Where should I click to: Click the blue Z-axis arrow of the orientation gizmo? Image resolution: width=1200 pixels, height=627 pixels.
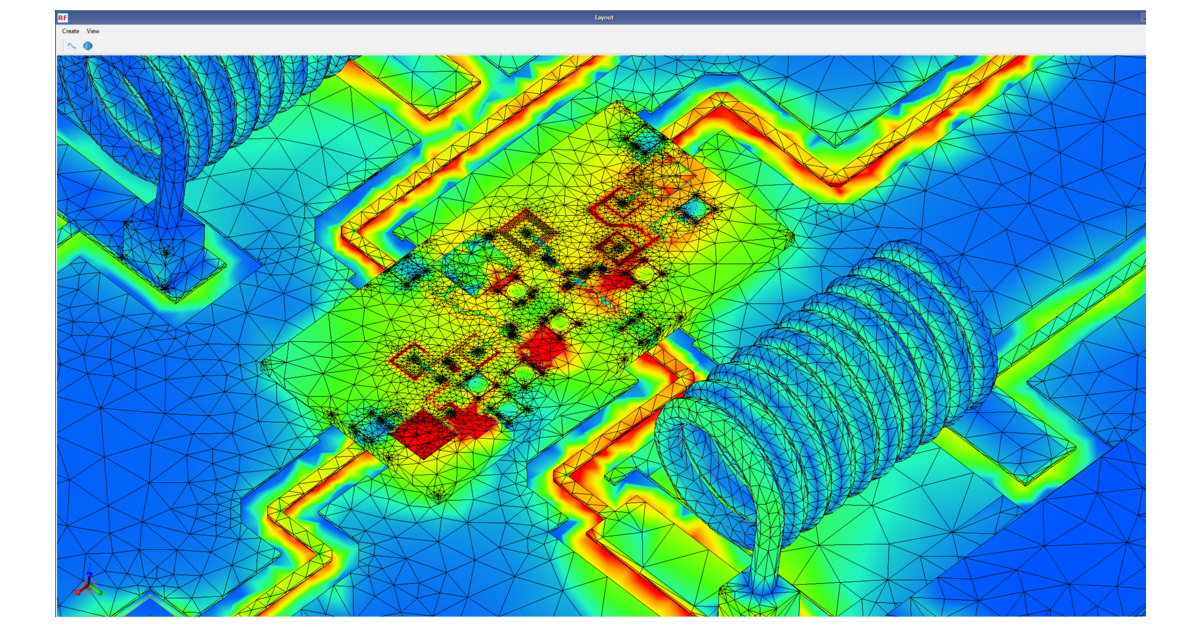click(89, 573)
